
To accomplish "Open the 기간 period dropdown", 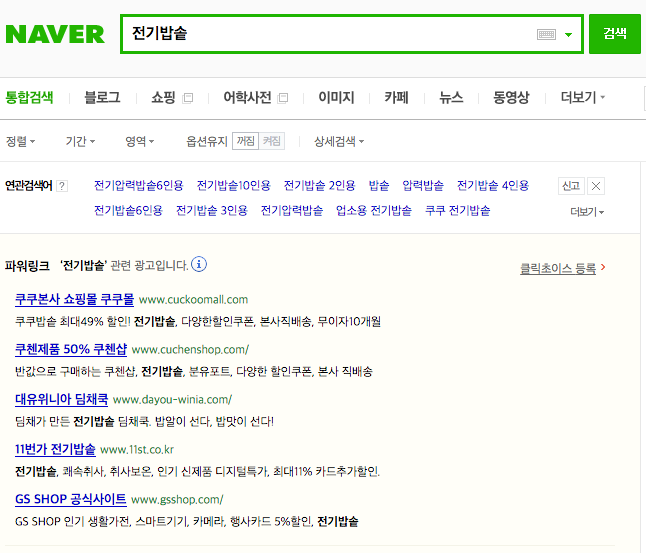I will click(80, 141).
